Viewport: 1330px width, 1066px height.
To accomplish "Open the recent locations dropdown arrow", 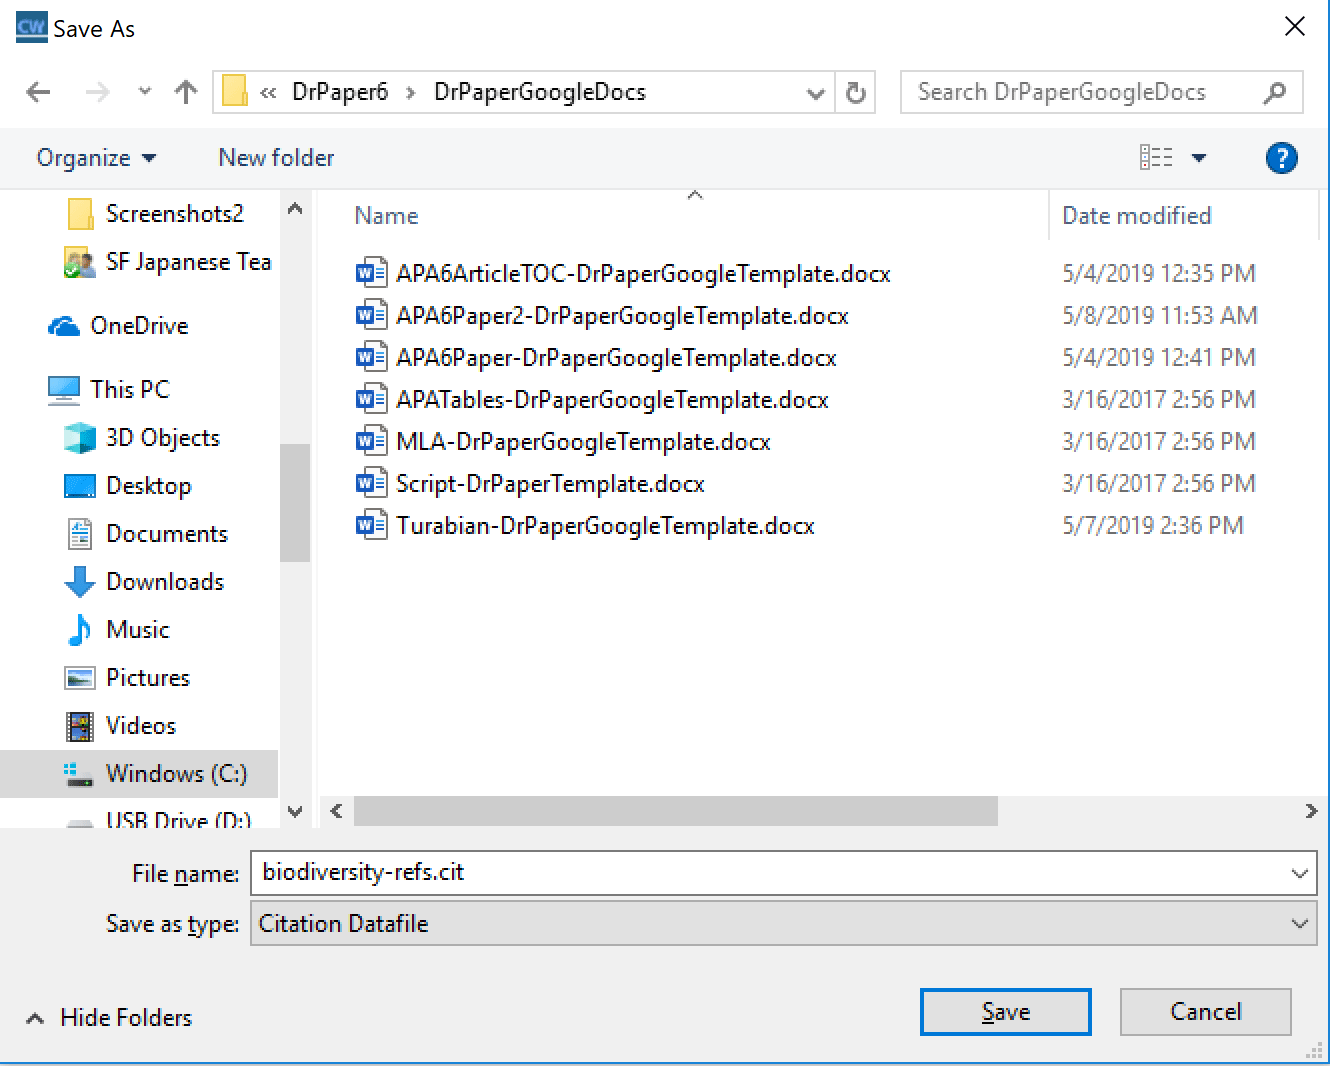I will (x=145, y=92).
